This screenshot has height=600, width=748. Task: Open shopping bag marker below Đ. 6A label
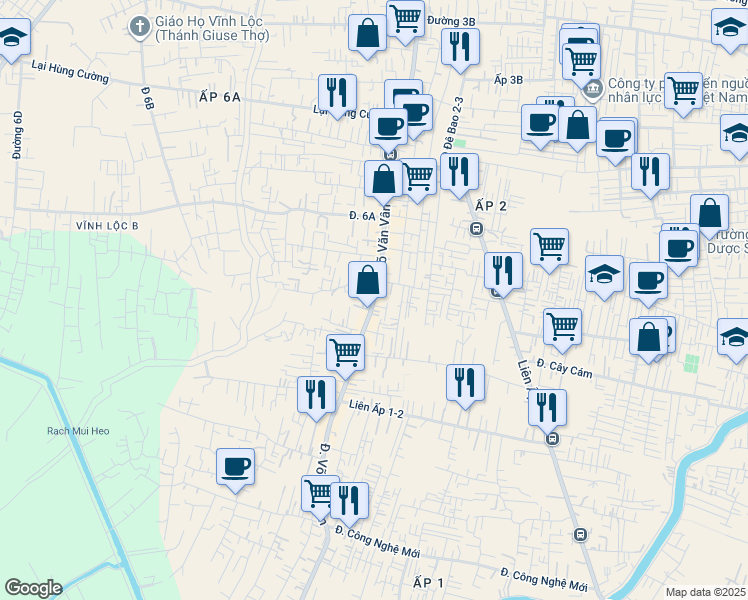[x=367, y=283]
